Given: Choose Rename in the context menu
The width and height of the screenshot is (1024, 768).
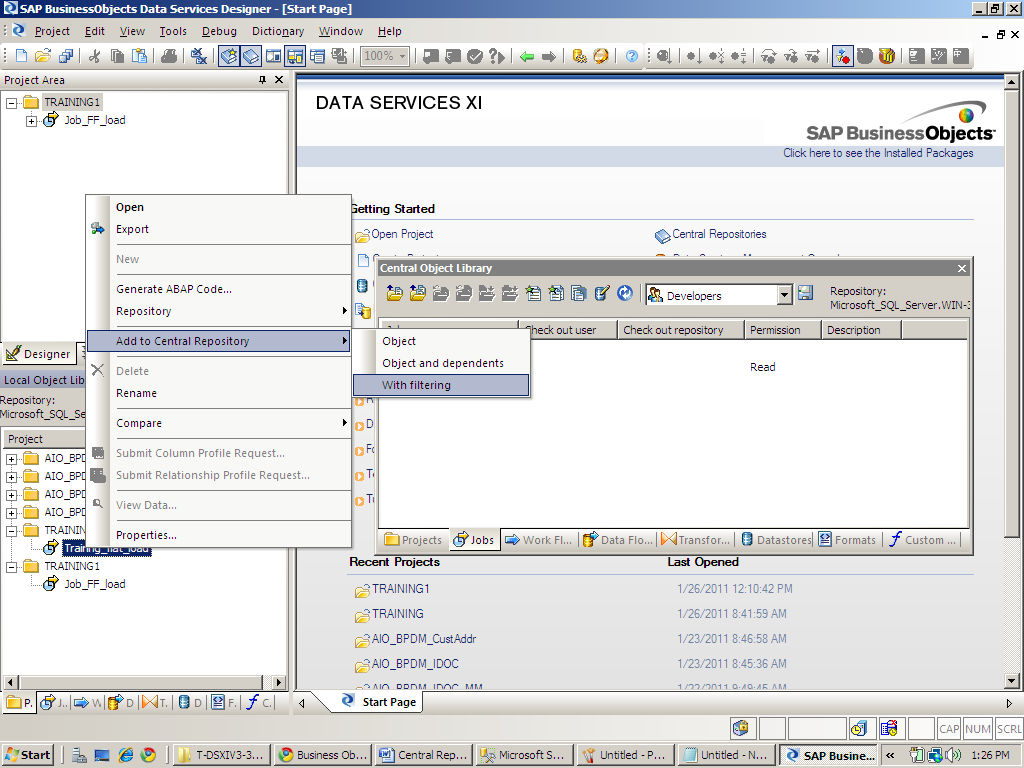Looking at the screenshot, I should pos(219,393).
